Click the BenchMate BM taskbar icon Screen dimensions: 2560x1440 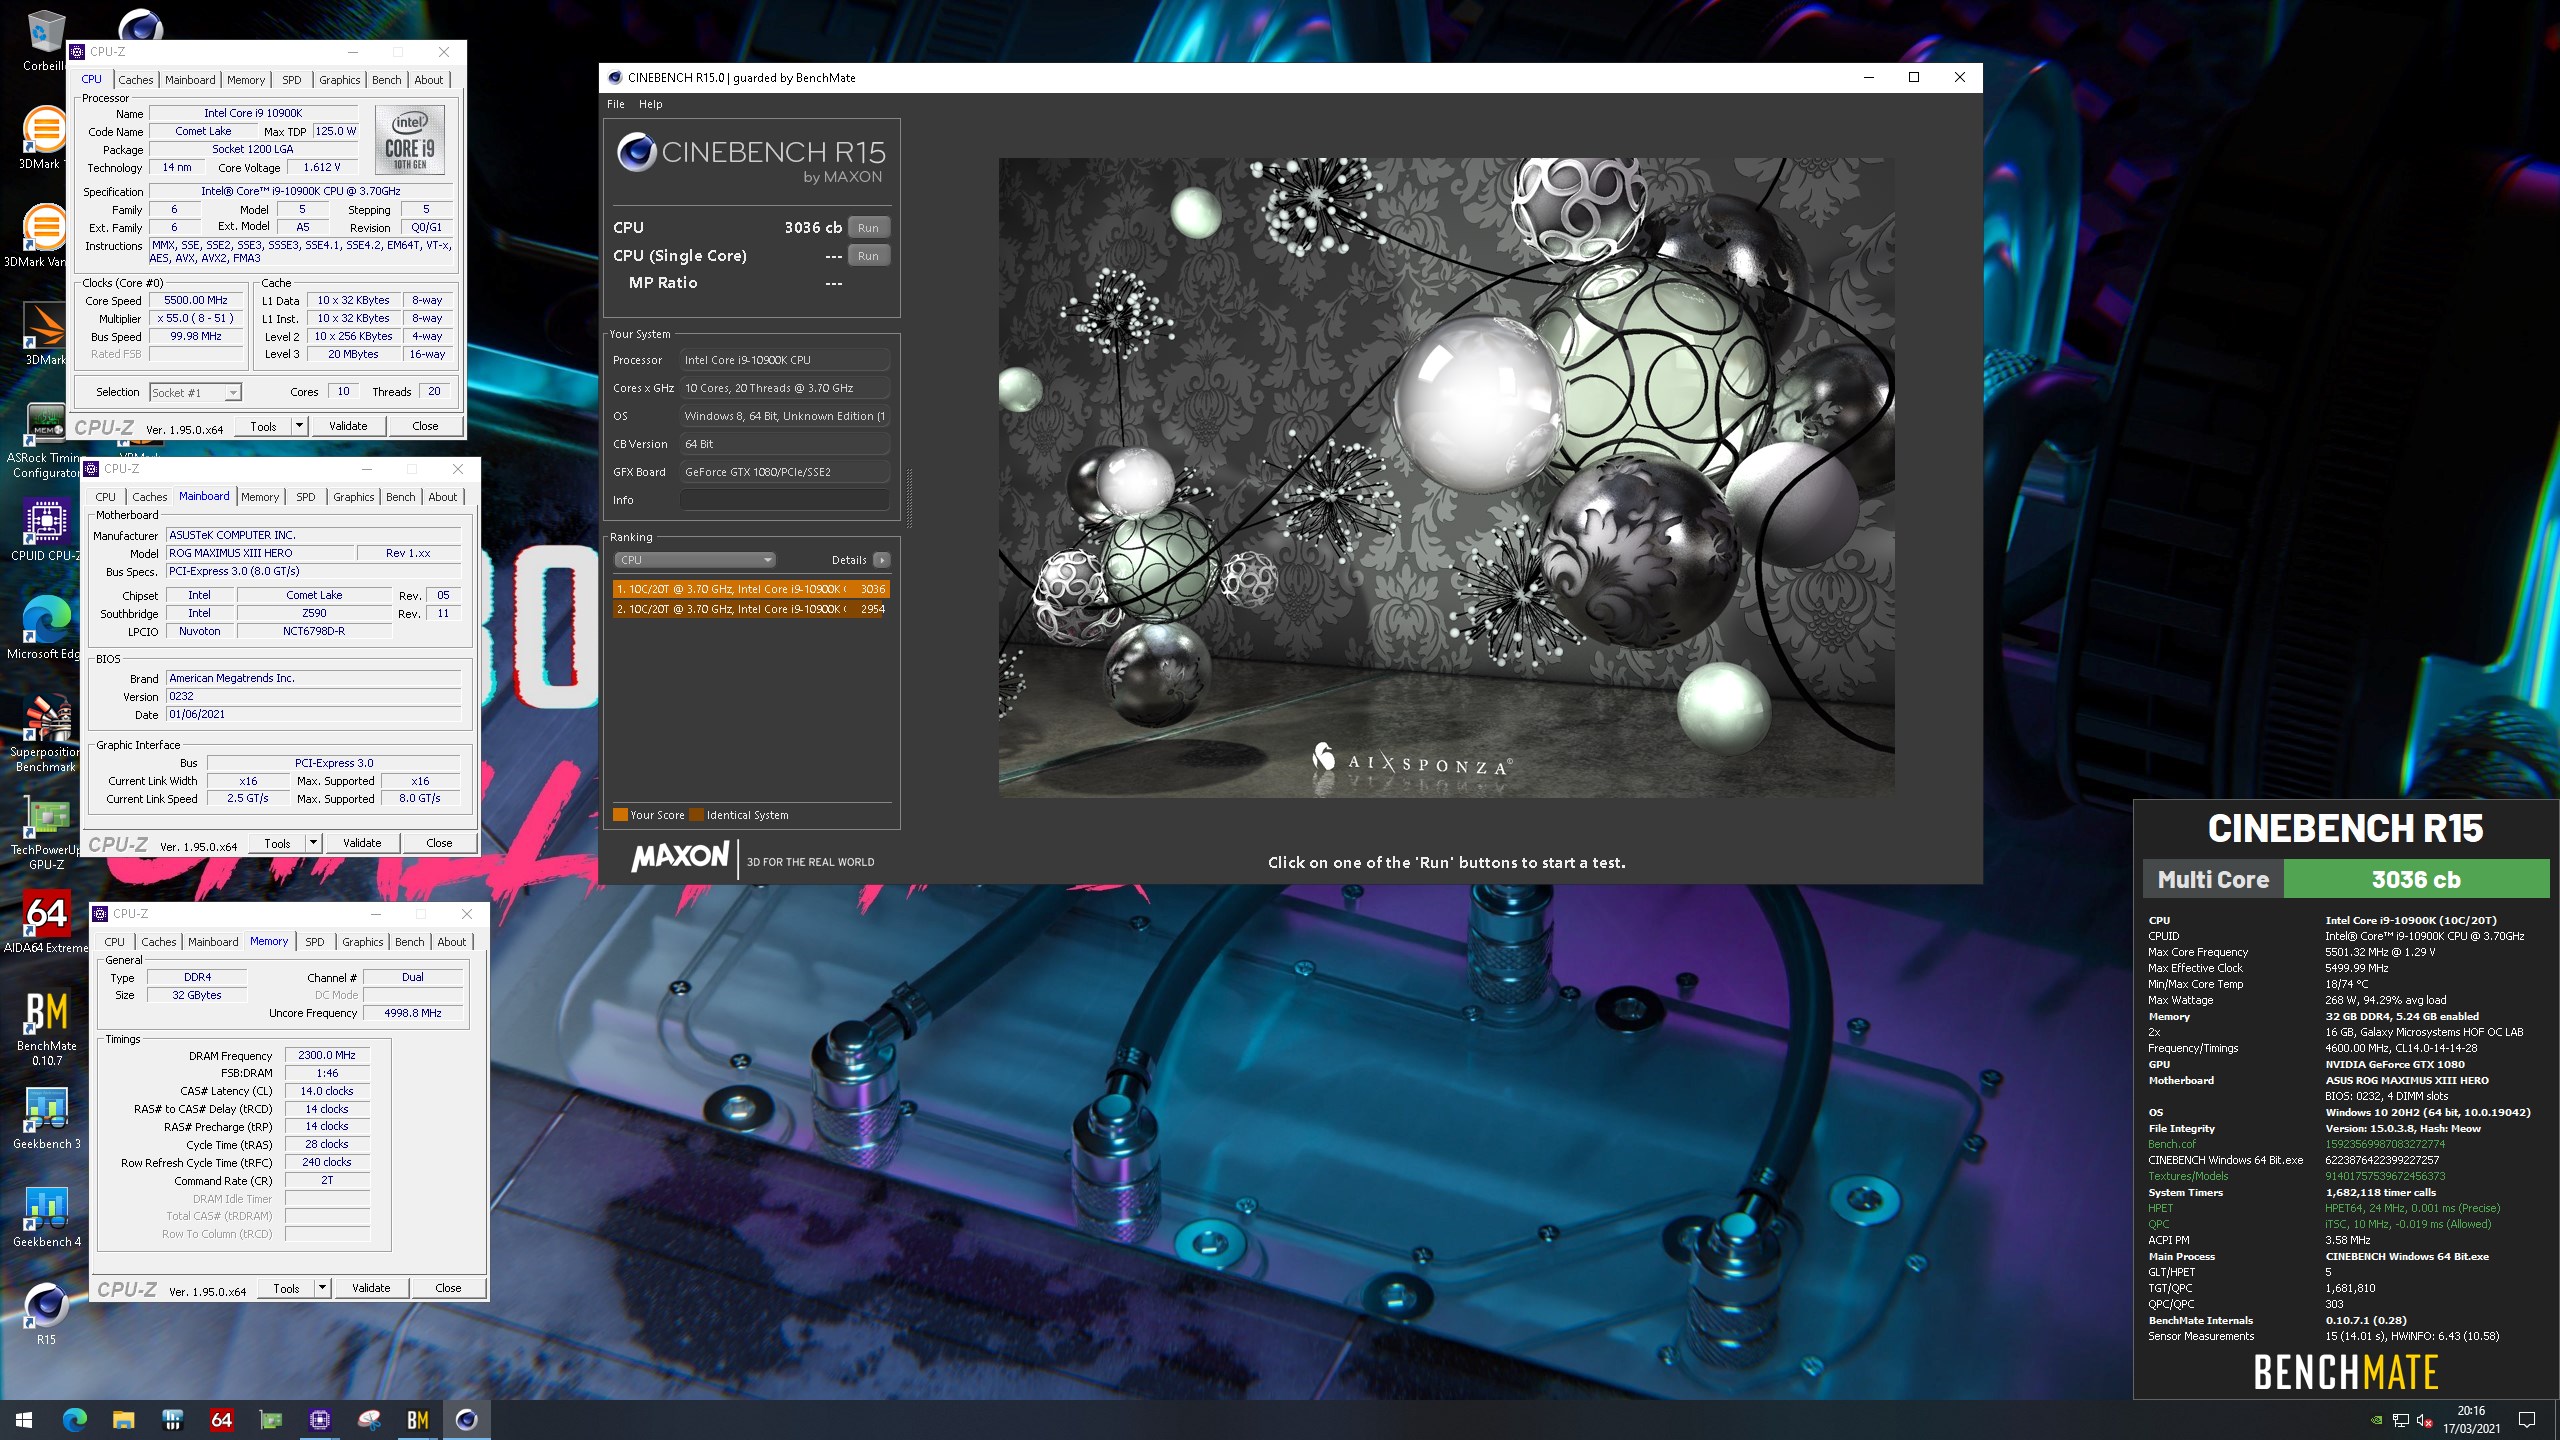click(x=417, y=1420)
